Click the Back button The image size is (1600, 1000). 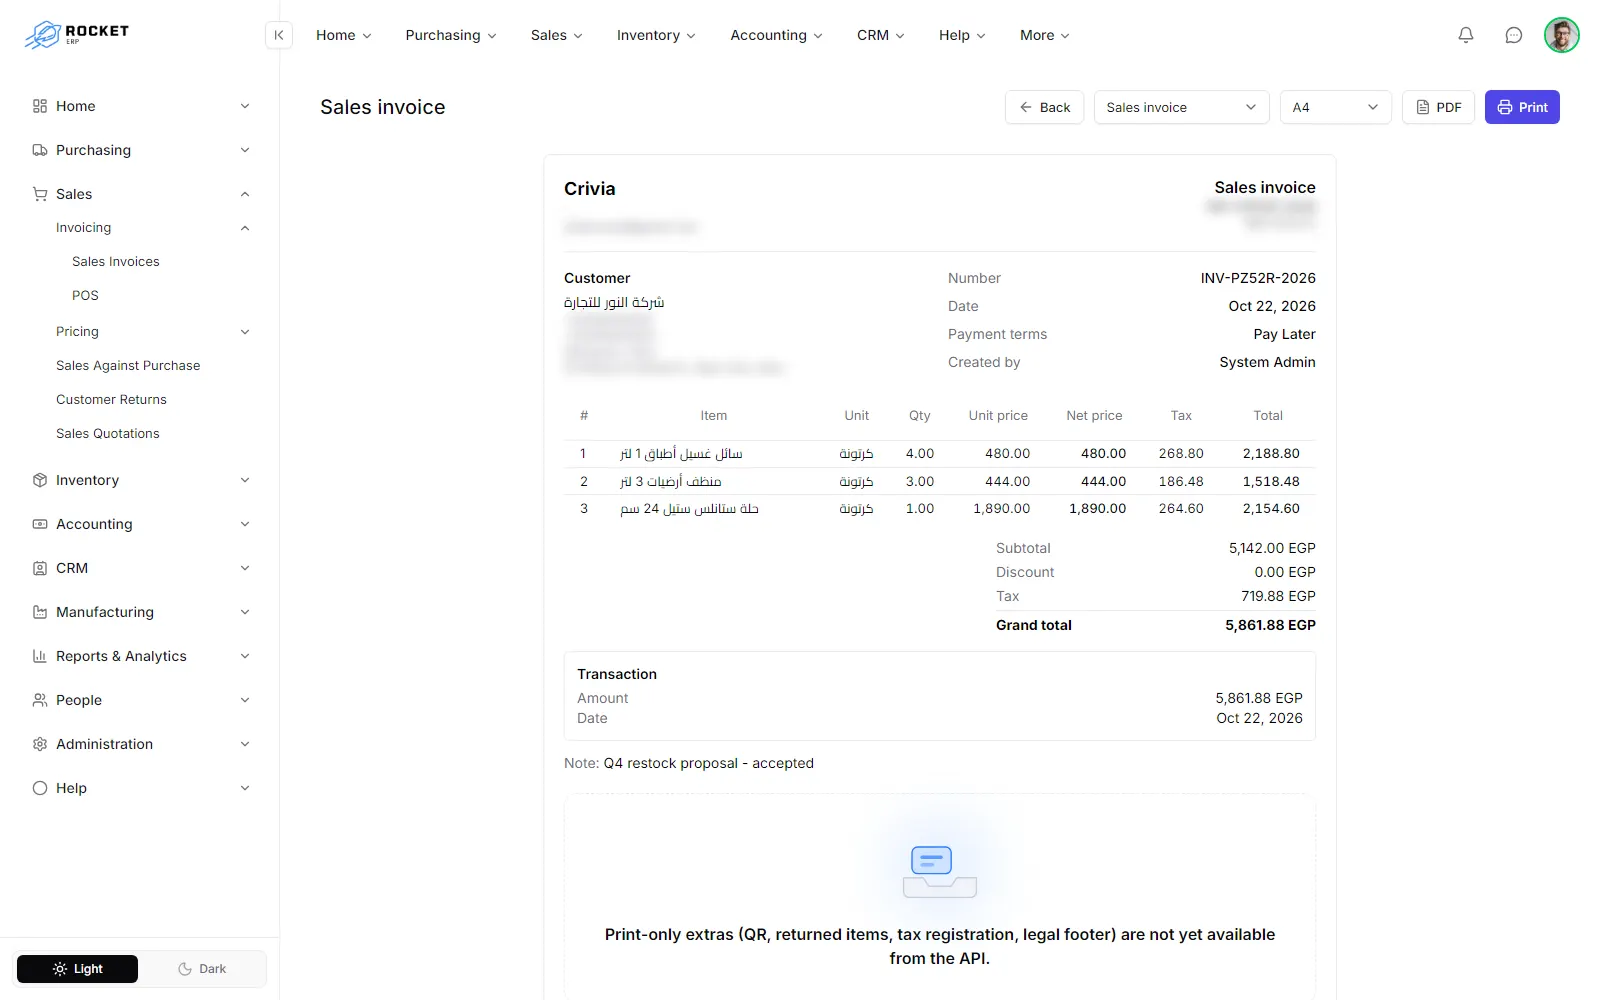[x=1044, y=107]
